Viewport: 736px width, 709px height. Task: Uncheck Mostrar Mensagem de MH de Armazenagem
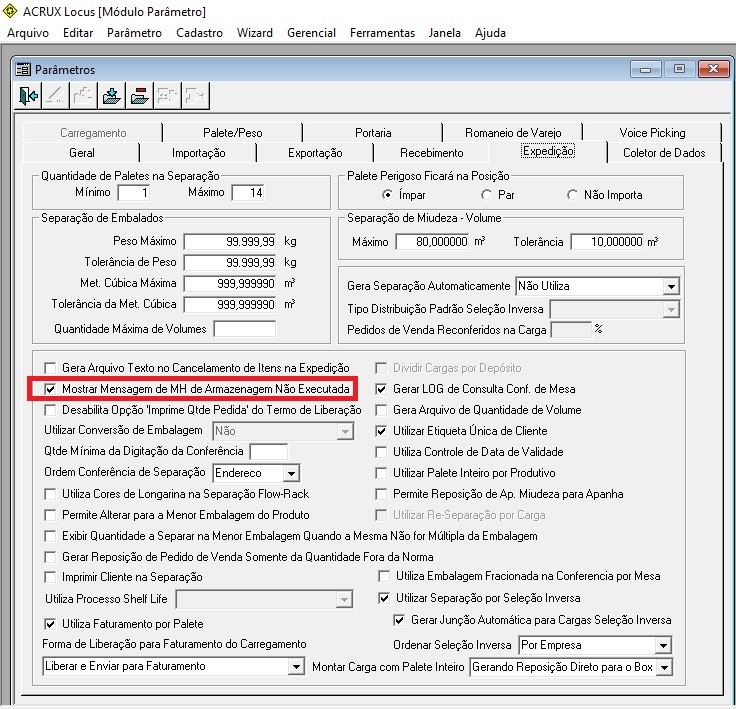click(x=50, y=389)
